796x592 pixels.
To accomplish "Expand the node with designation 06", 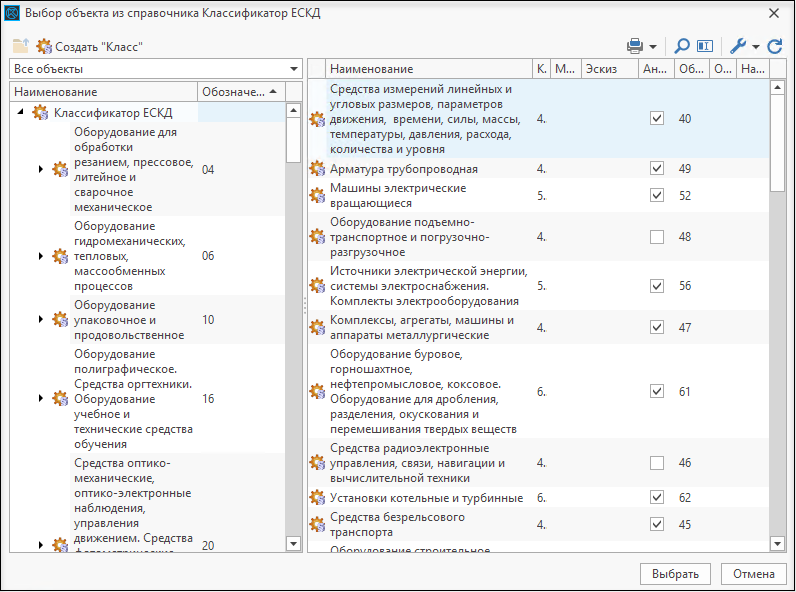I will 41,256.
